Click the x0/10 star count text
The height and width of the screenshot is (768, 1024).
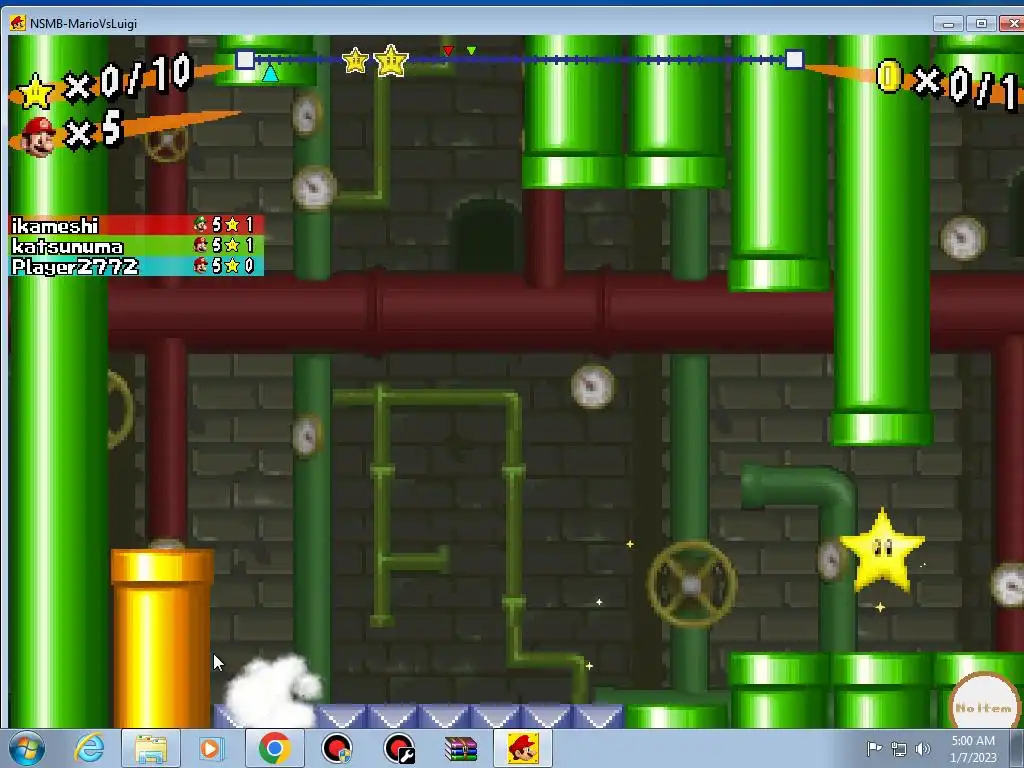[x=129, y=80]
